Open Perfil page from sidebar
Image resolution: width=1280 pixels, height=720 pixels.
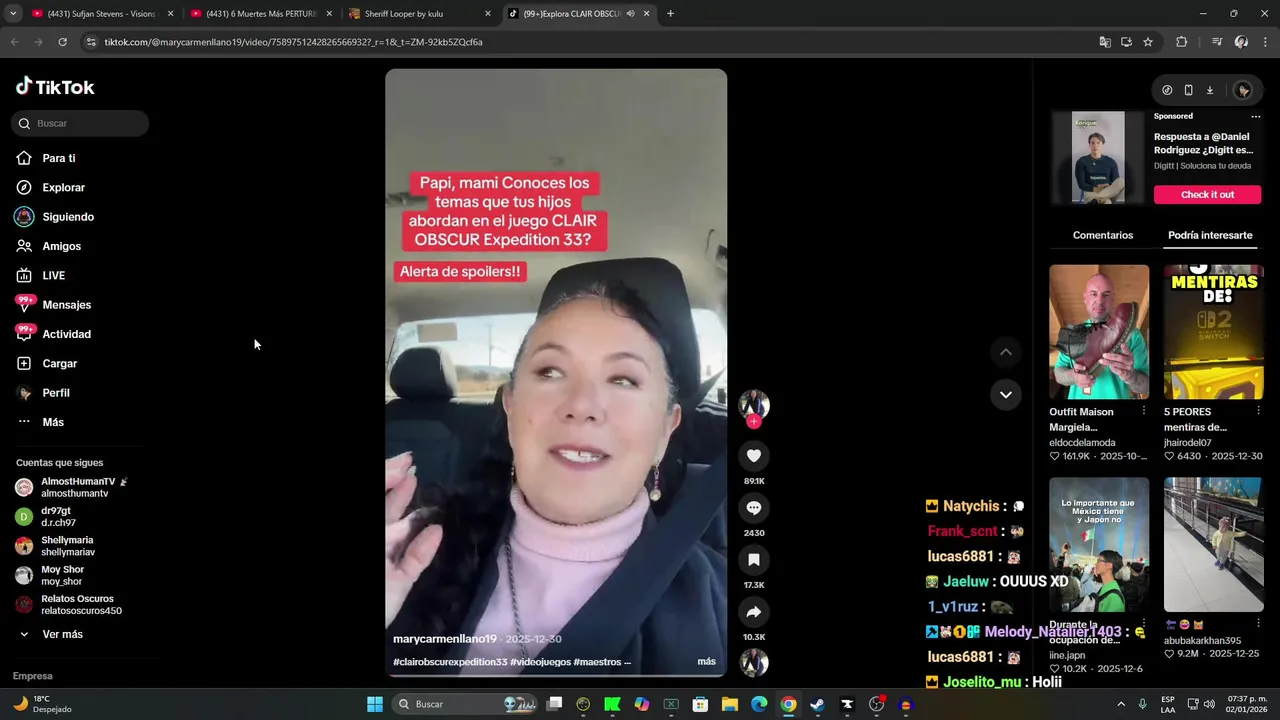55,393
